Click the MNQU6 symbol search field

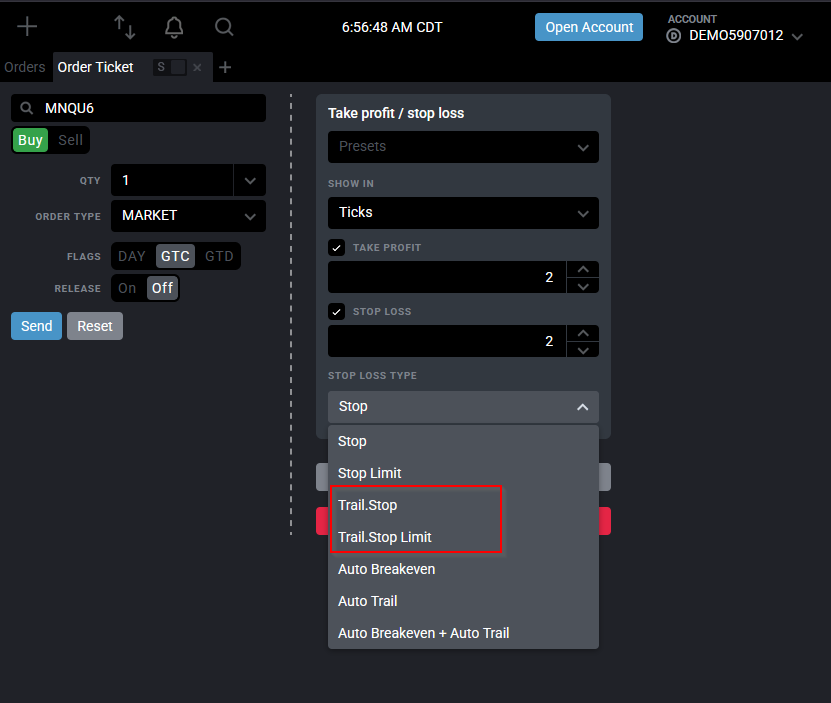[138, 108]
